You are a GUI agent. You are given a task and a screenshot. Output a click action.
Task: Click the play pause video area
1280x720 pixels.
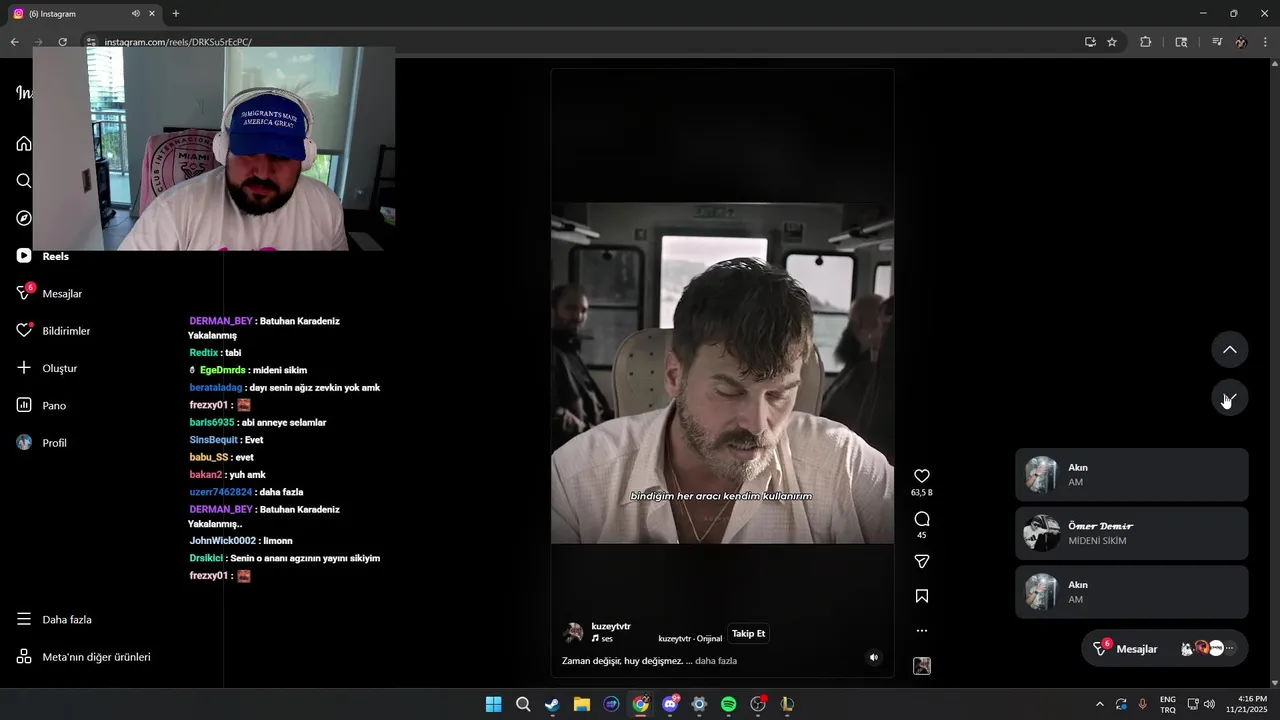(x=722, y=372)
